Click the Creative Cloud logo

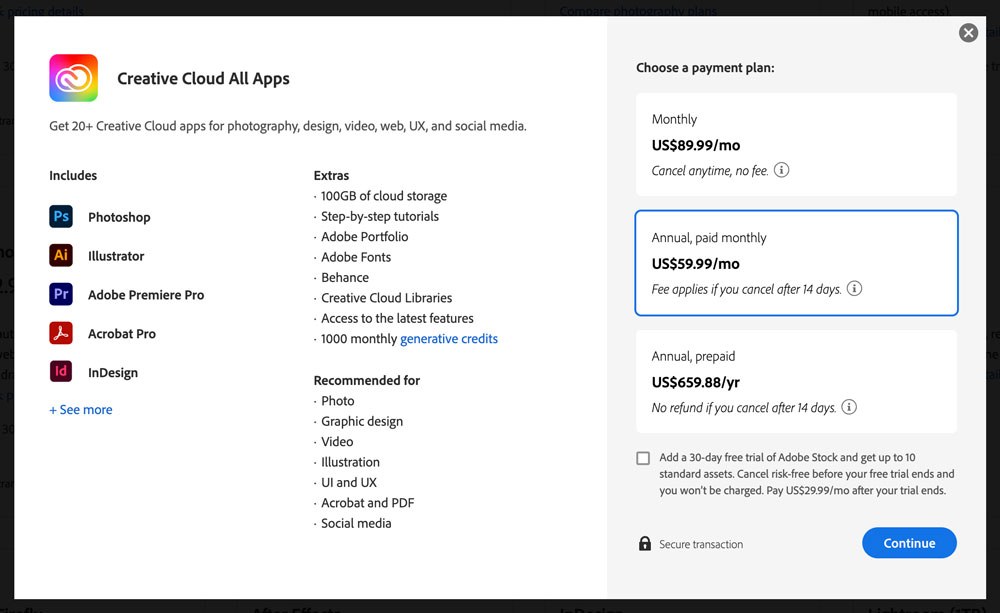(71, 77)
